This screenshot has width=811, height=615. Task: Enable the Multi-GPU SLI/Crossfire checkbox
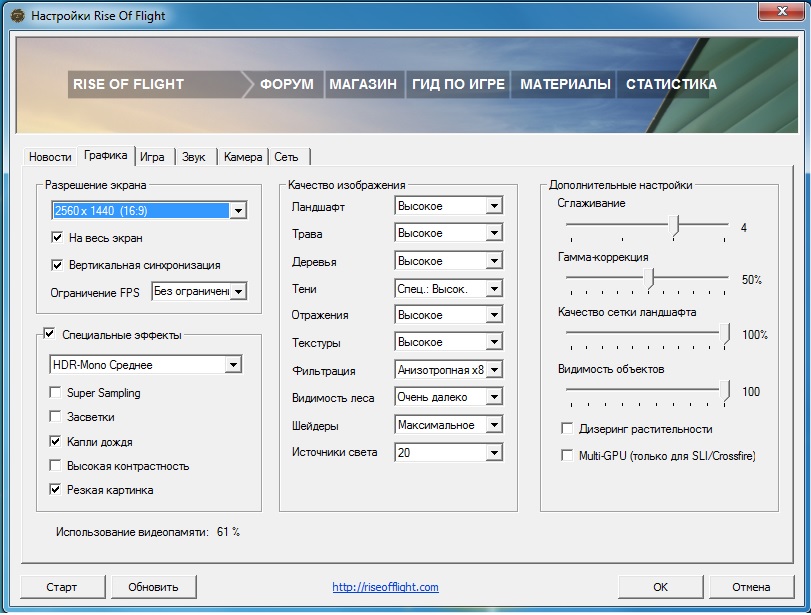pos(567,455)
